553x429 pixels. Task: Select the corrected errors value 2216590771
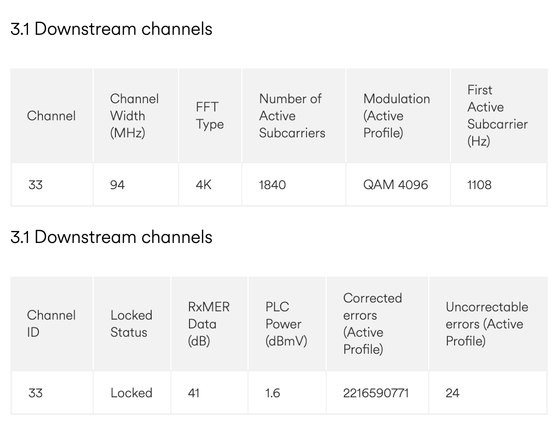[376, 393]
